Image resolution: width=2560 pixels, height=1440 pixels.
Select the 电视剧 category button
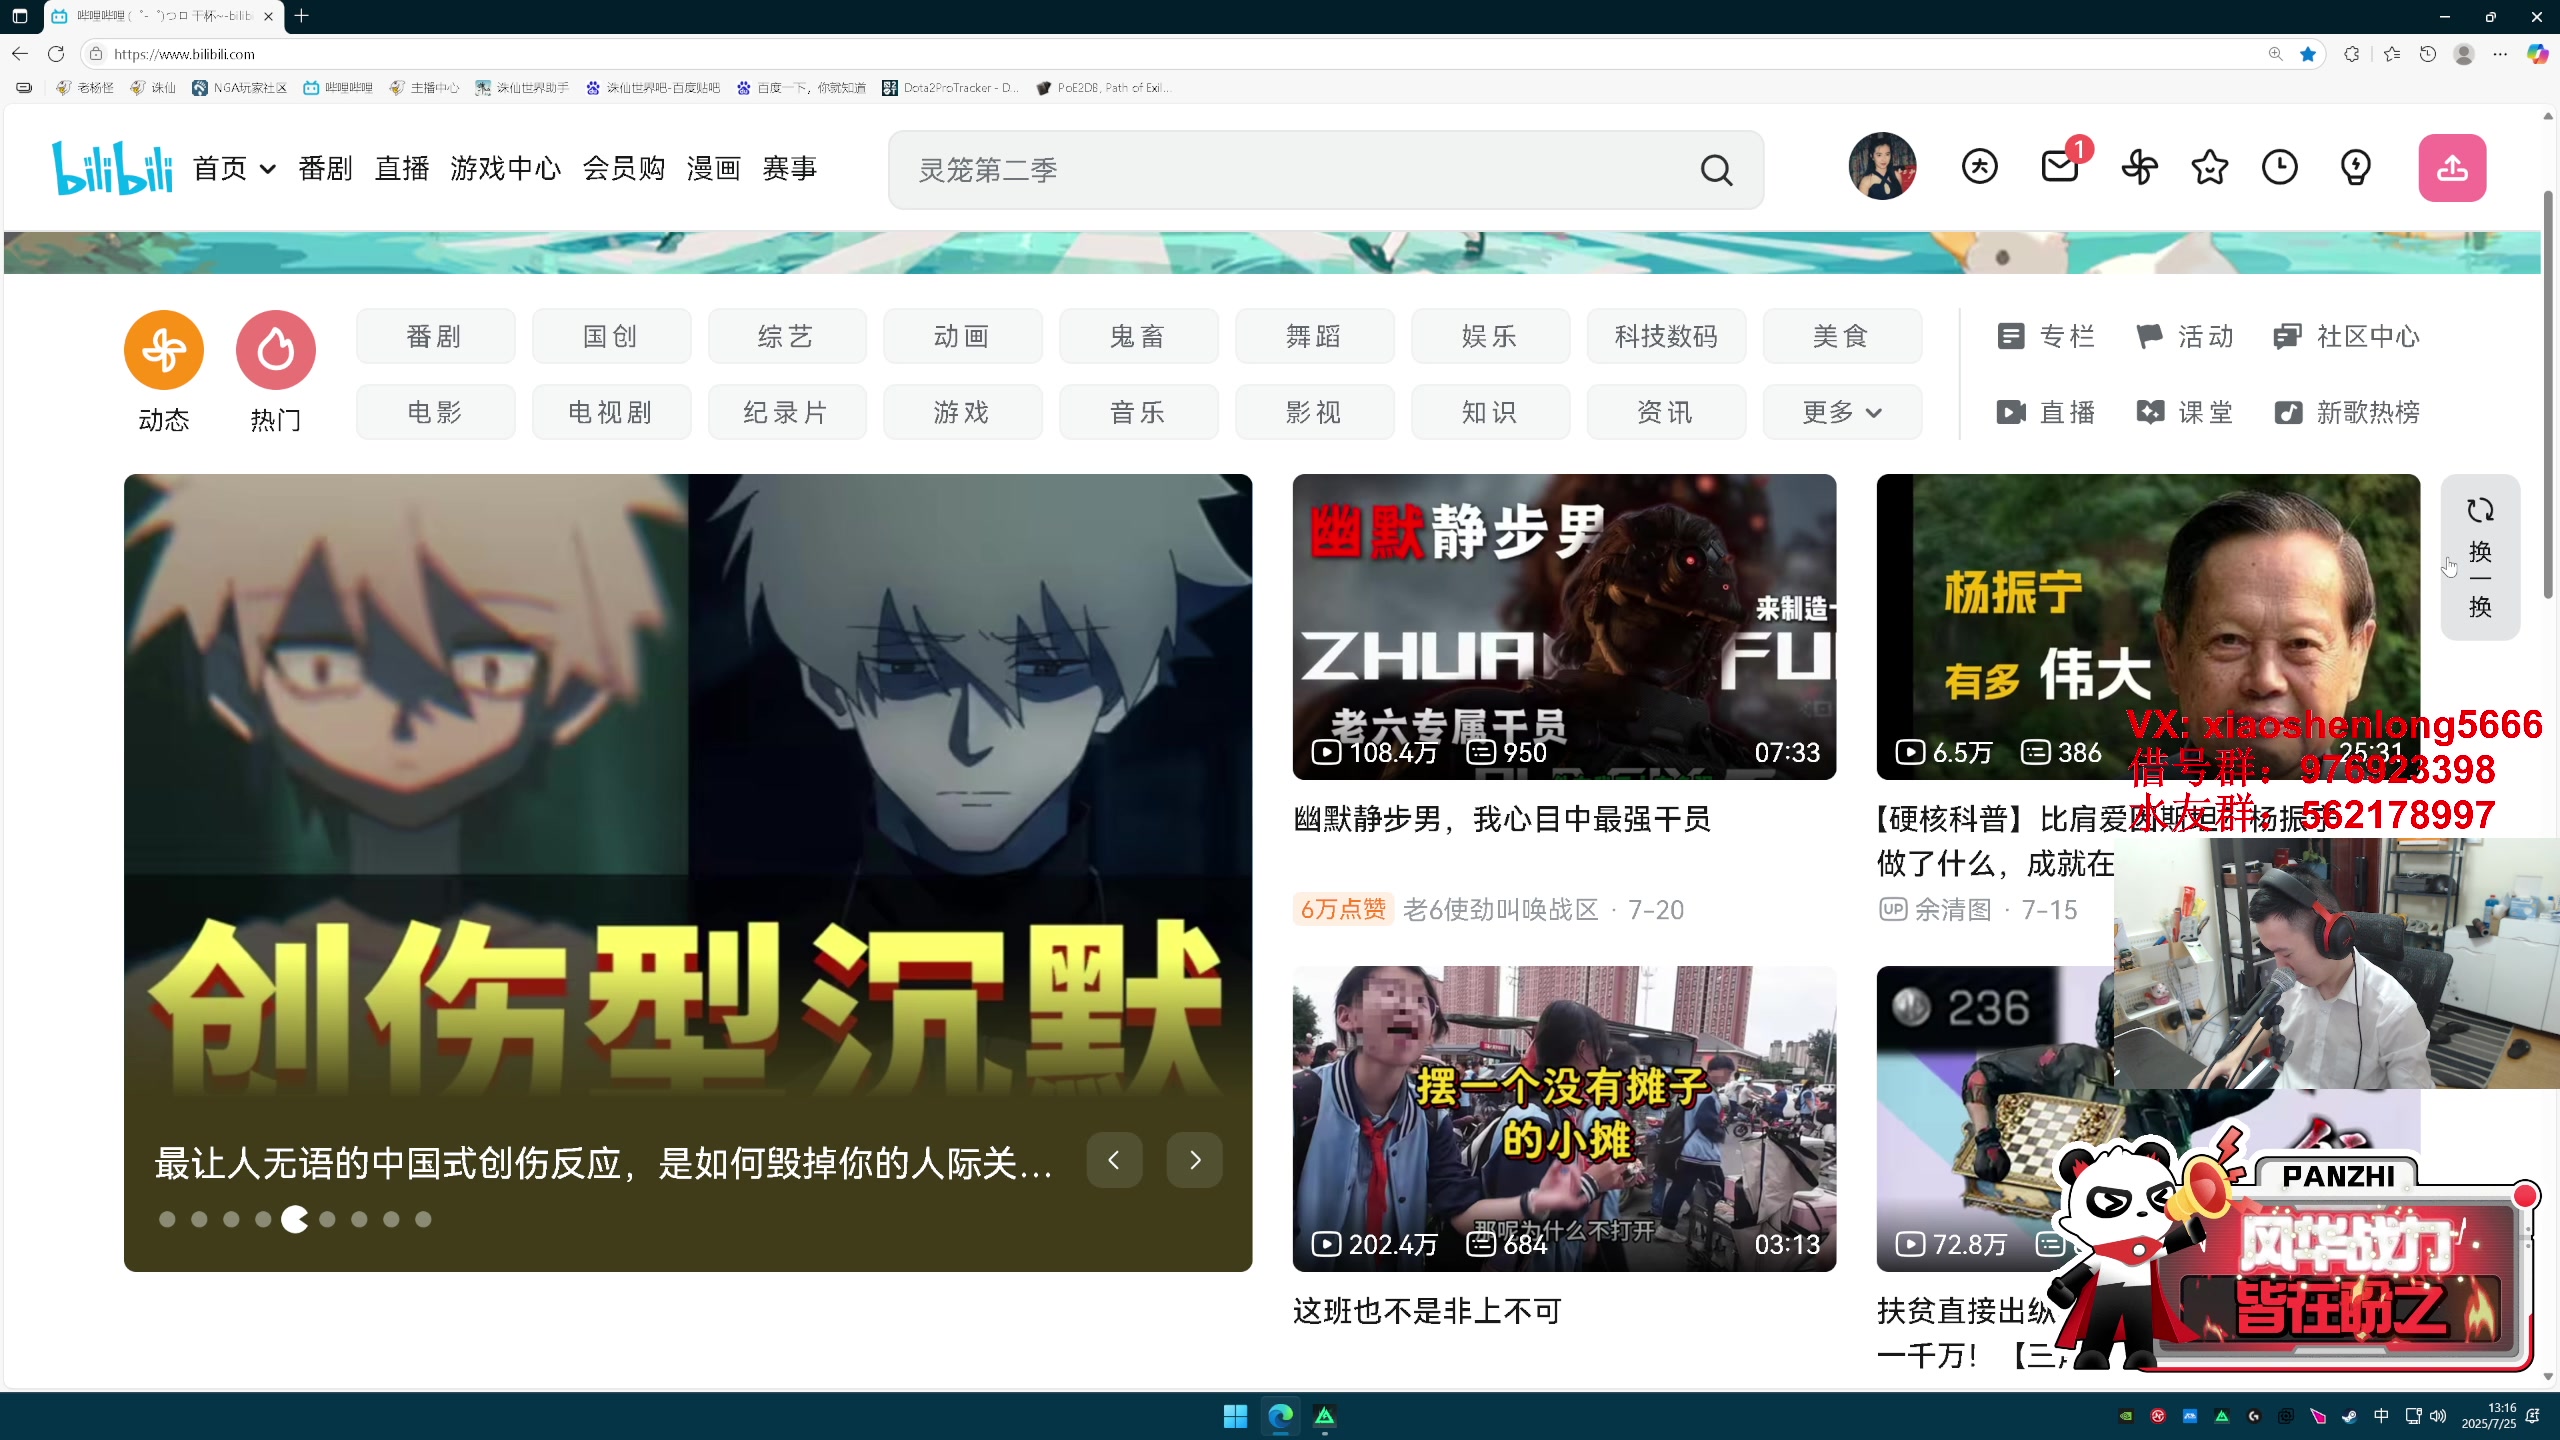(x=611, y=412)
